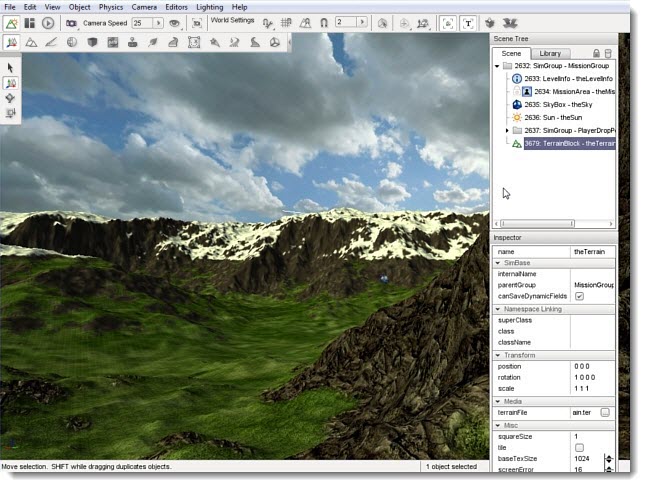The height and width of the screenshot is (487, 645).
Task: Toggle the grid snapping icon
Action: pos(289,22)
